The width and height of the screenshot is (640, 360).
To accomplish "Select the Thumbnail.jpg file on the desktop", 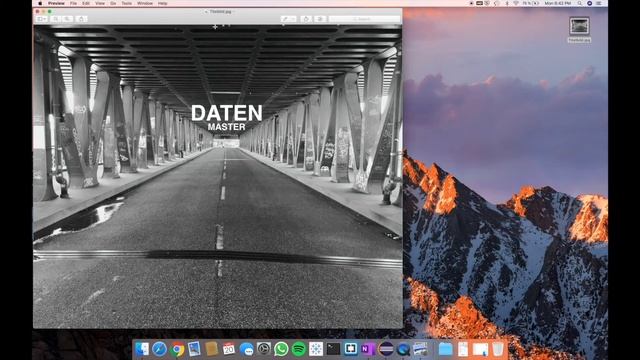I will pos(579,29).
